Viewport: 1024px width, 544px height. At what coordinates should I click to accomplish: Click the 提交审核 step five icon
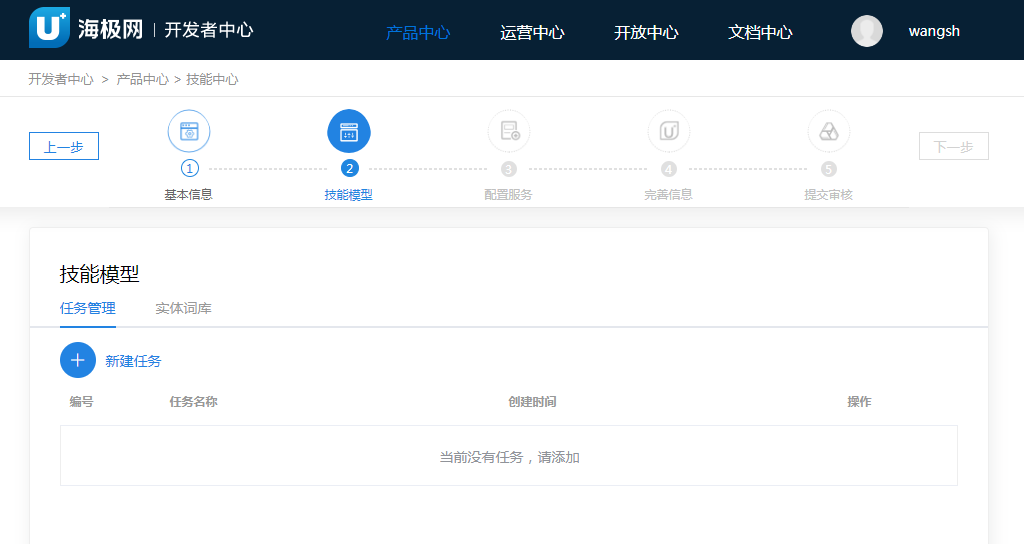(x=828, y=131)
